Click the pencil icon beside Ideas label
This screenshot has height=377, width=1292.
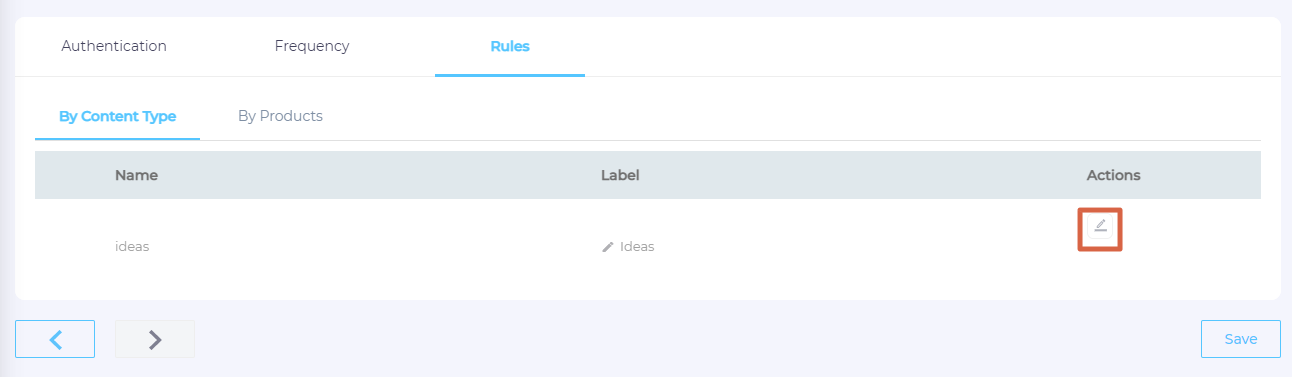click(x=607, y=246)
